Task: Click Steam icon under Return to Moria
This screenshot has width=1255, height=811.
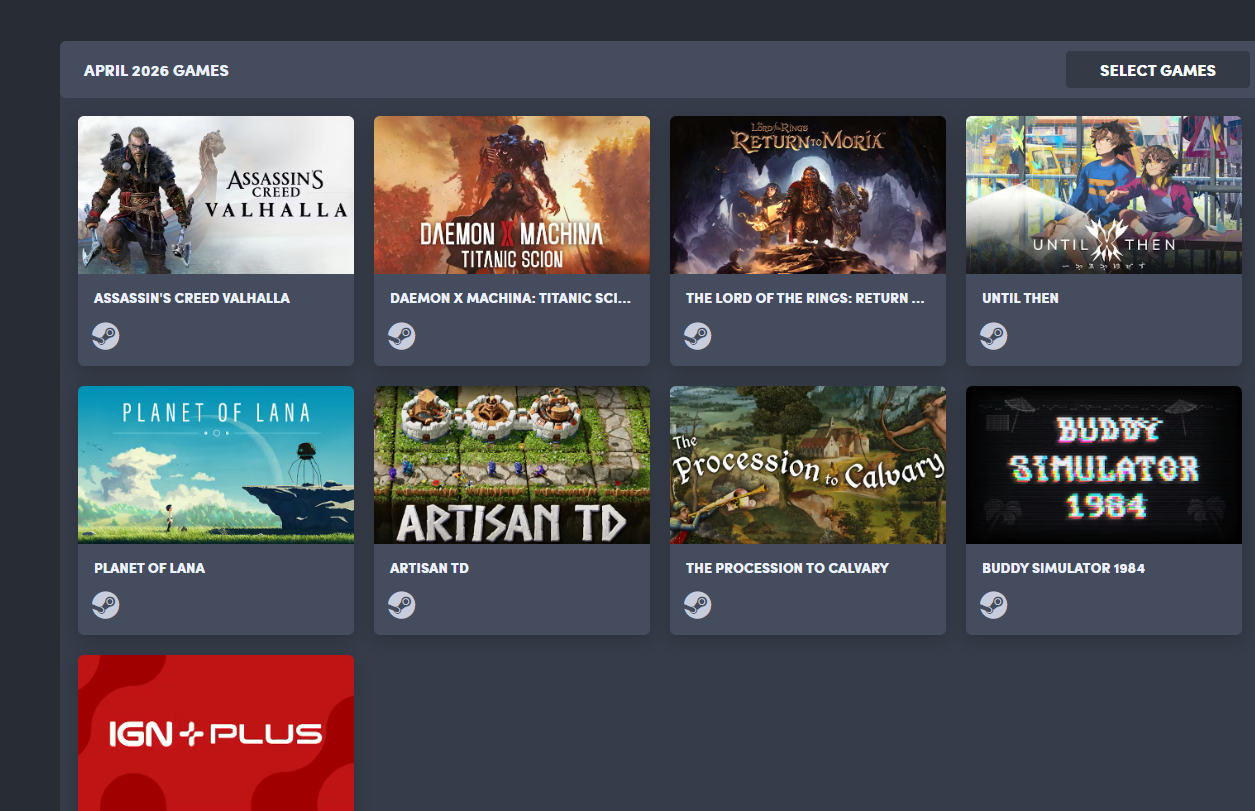Action: (x=698, y=336)
